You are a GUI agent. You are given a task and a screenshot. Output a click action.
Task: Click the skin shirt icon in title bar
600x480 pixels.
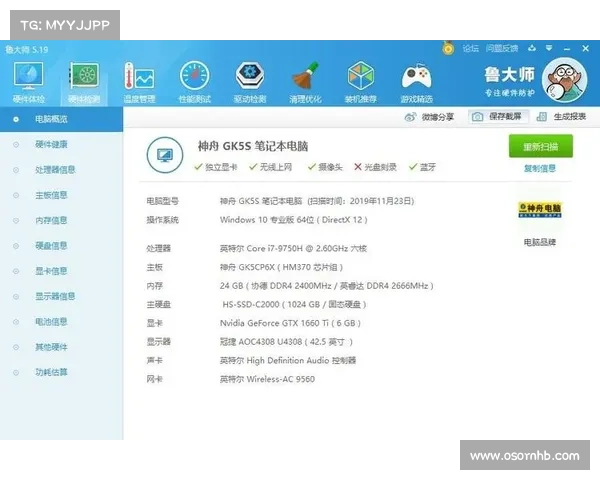(532, 48)
